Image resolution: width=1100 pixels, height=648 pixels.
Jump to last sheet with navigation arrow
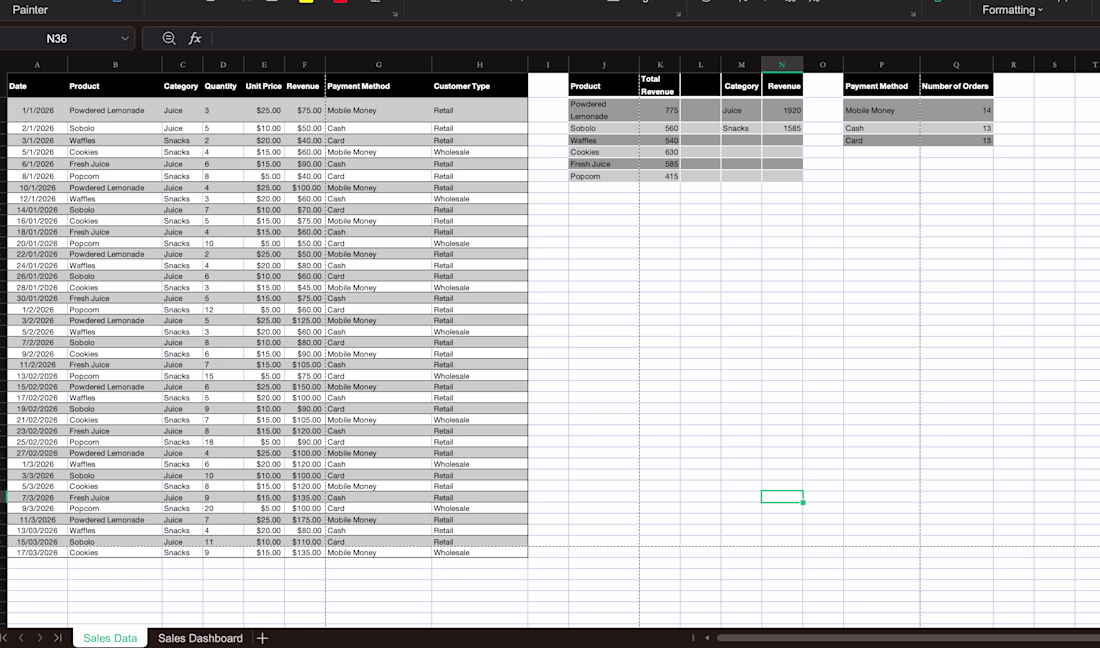tap(58, 637)
